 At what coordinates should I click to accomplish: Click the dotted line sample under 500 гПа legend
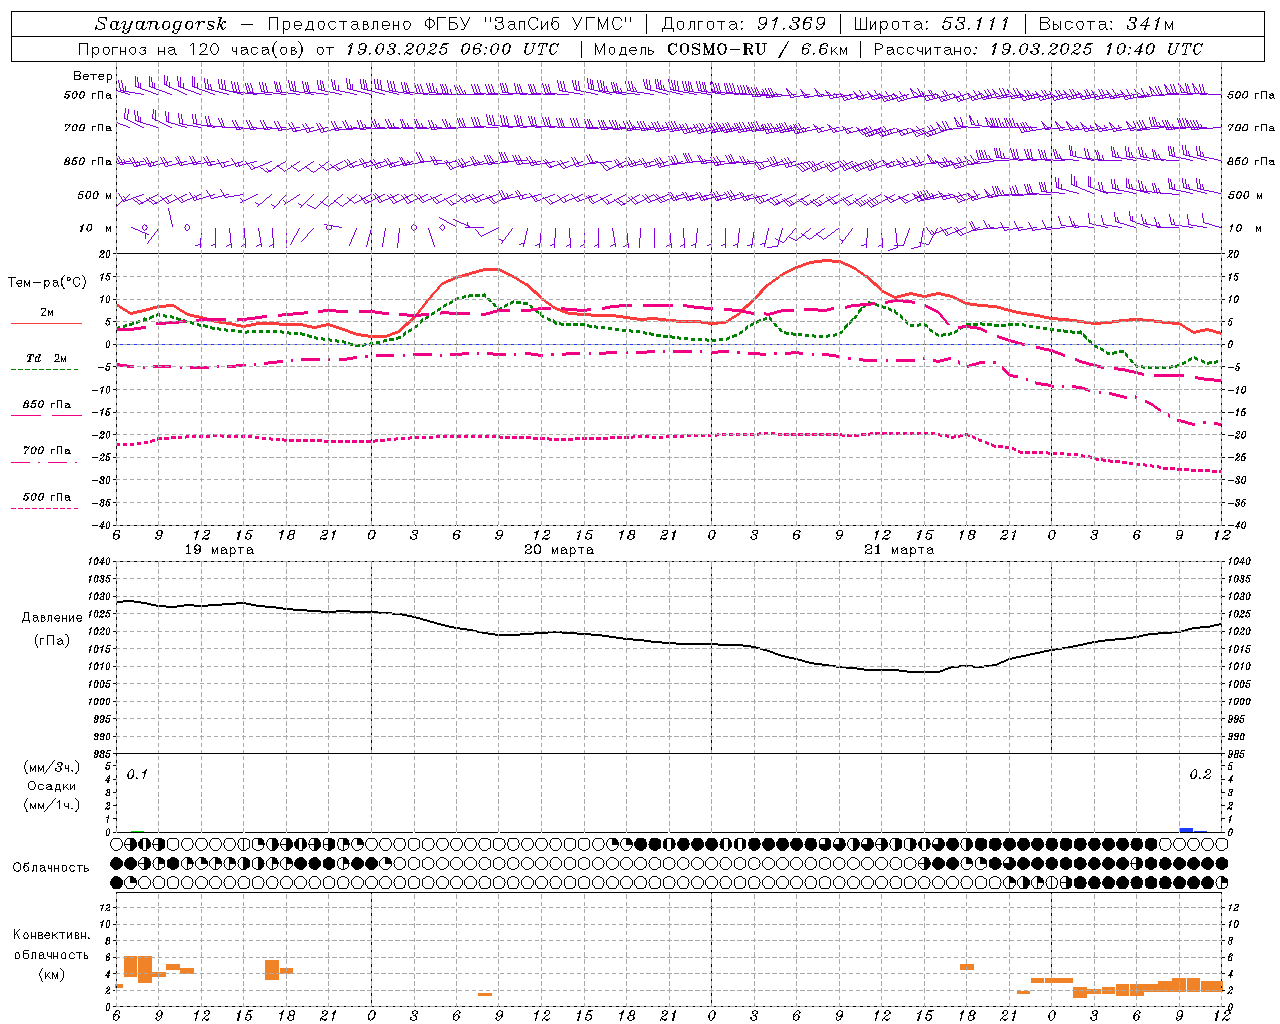click(45, 509)
